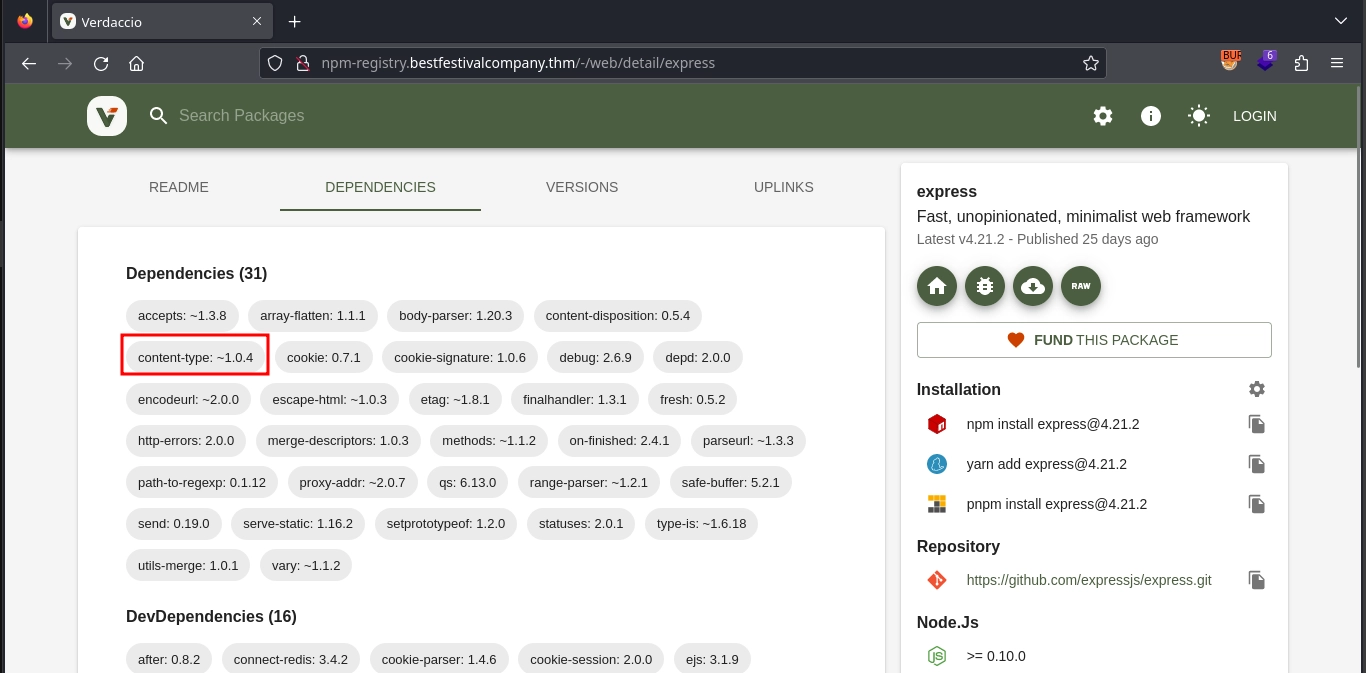1366x673 pixels.
Task: Click the FUND THIS PACKAGE button
Action: [x=1094, y=340]
